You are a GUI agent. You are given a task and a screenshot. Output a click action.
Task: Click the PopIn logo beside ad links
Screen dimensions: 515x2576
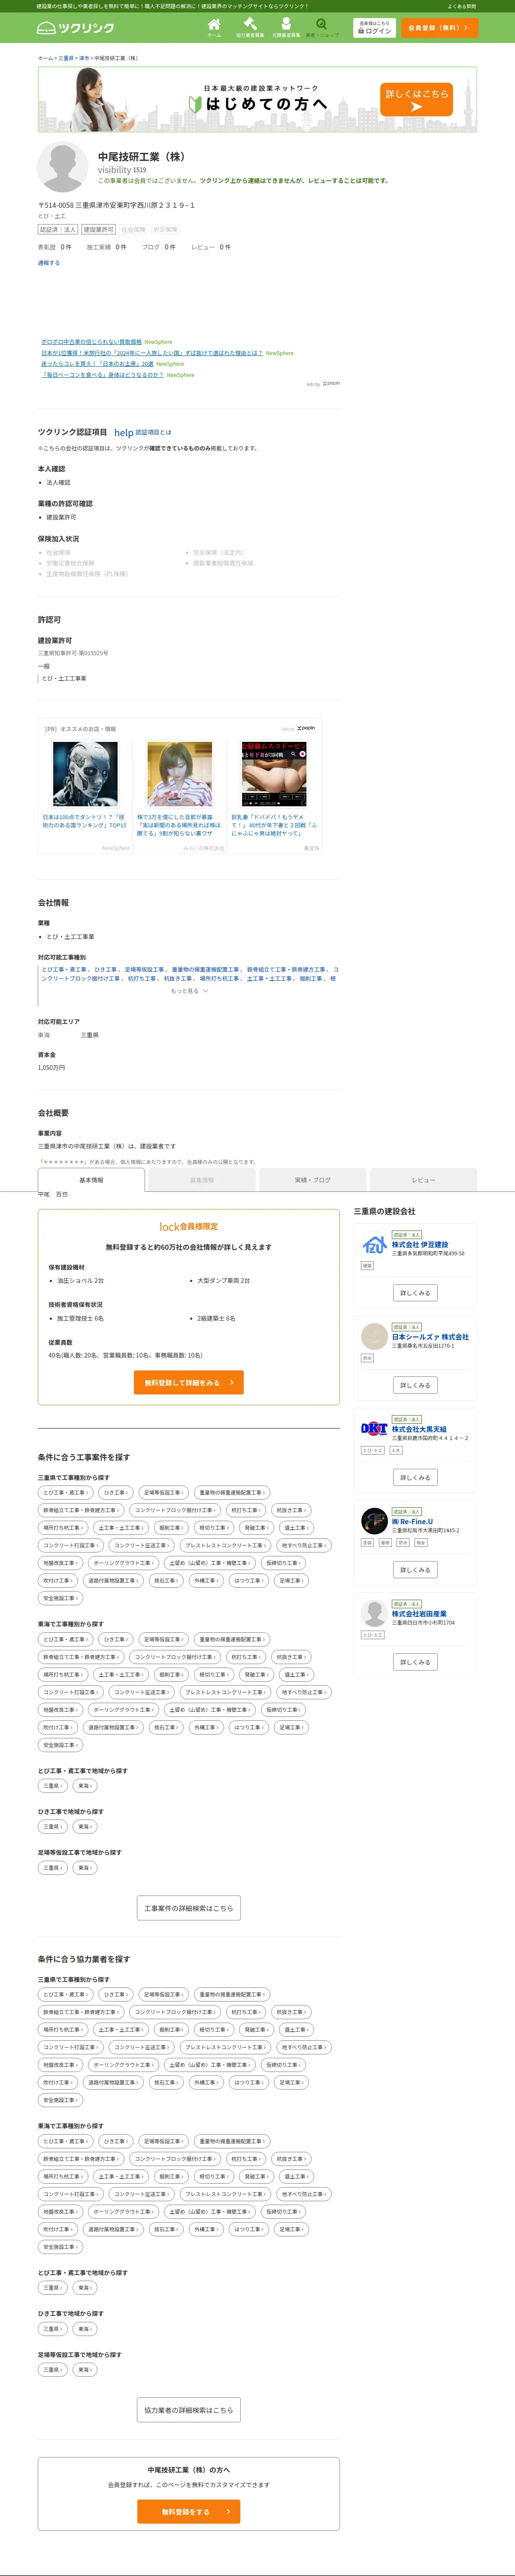(x=331, y=384)
